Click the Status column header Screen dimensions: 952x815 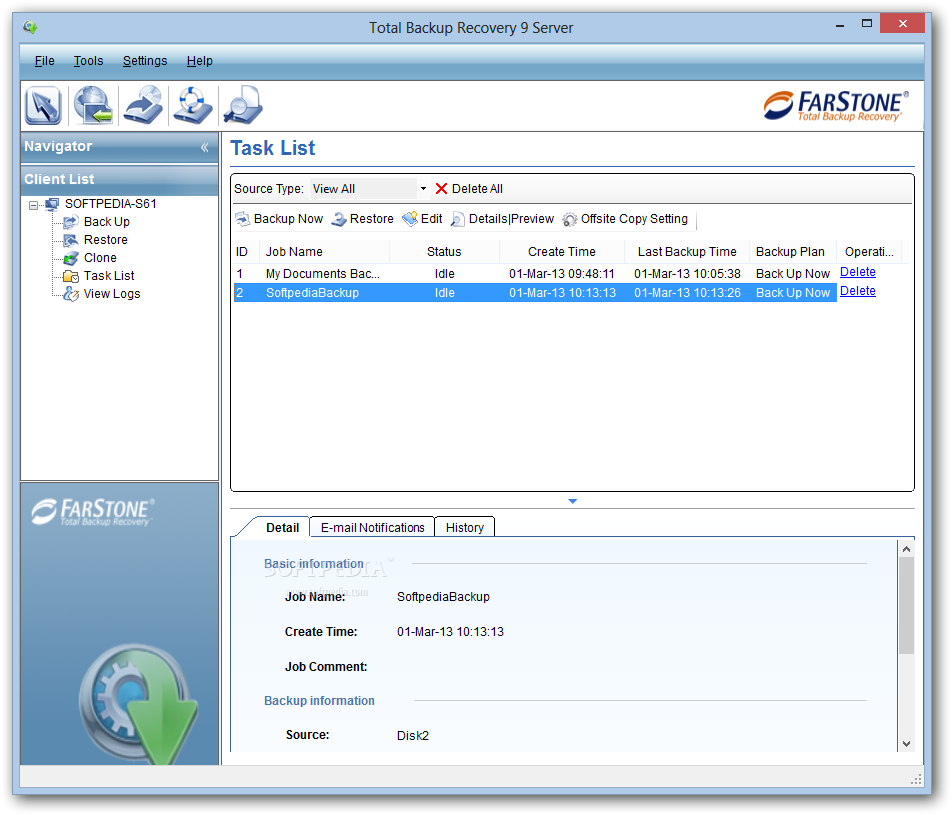[444, 251]
